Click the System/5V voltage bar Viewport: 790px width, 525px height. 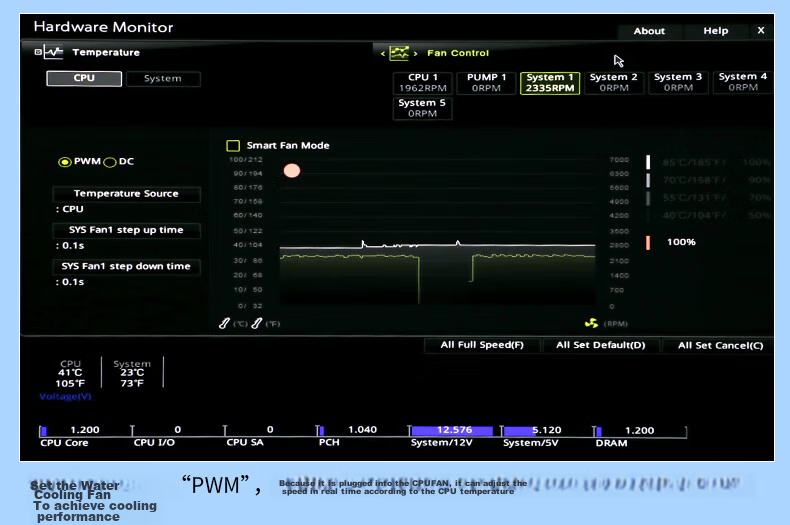(546, 431)
